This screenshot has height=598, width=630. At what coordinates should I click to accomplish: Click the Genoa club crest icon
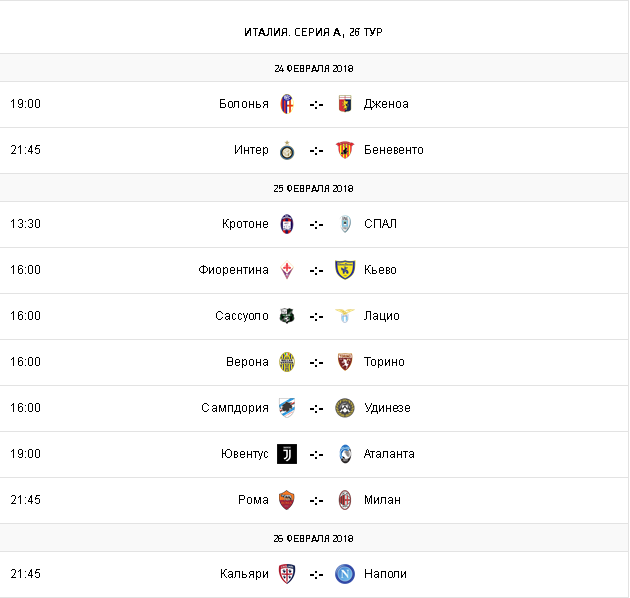[345, 104]
